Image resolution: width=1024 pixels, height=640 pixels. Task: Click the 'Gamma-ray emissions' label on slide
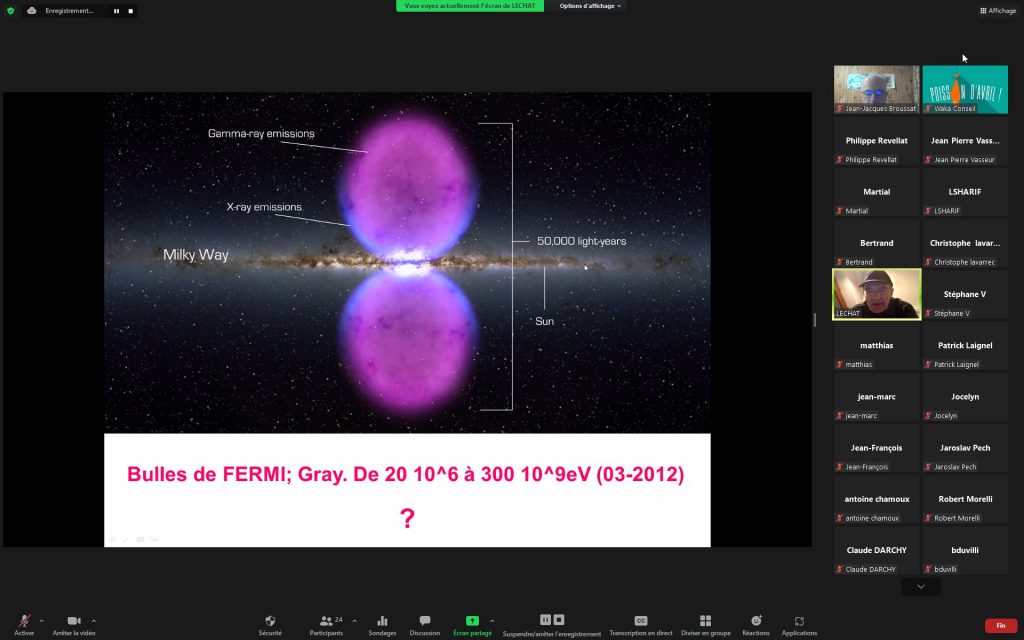point(261,134)
